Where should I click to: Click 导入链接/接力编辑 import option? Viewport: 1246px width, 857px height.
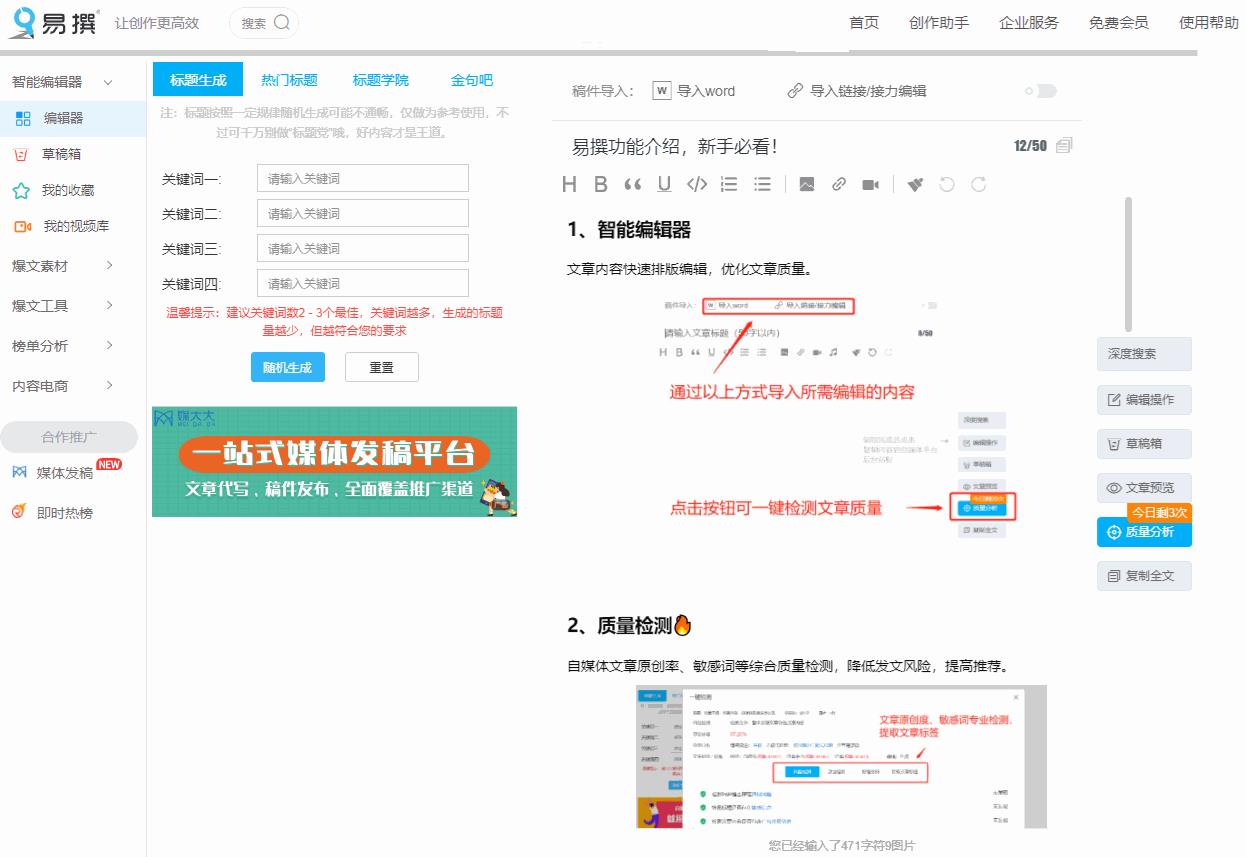tap(857, 91)
